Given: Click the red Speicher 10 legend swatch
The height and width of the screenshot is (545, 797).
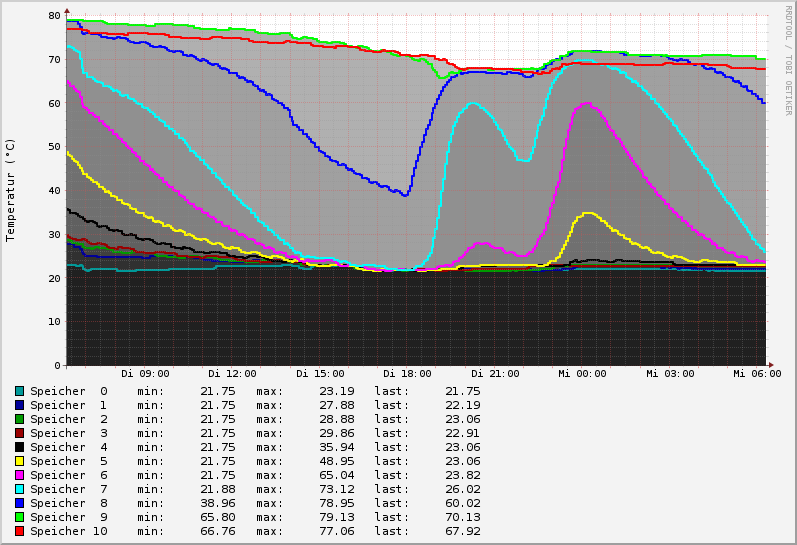Looking at the screenshot, I should (19, 531).
